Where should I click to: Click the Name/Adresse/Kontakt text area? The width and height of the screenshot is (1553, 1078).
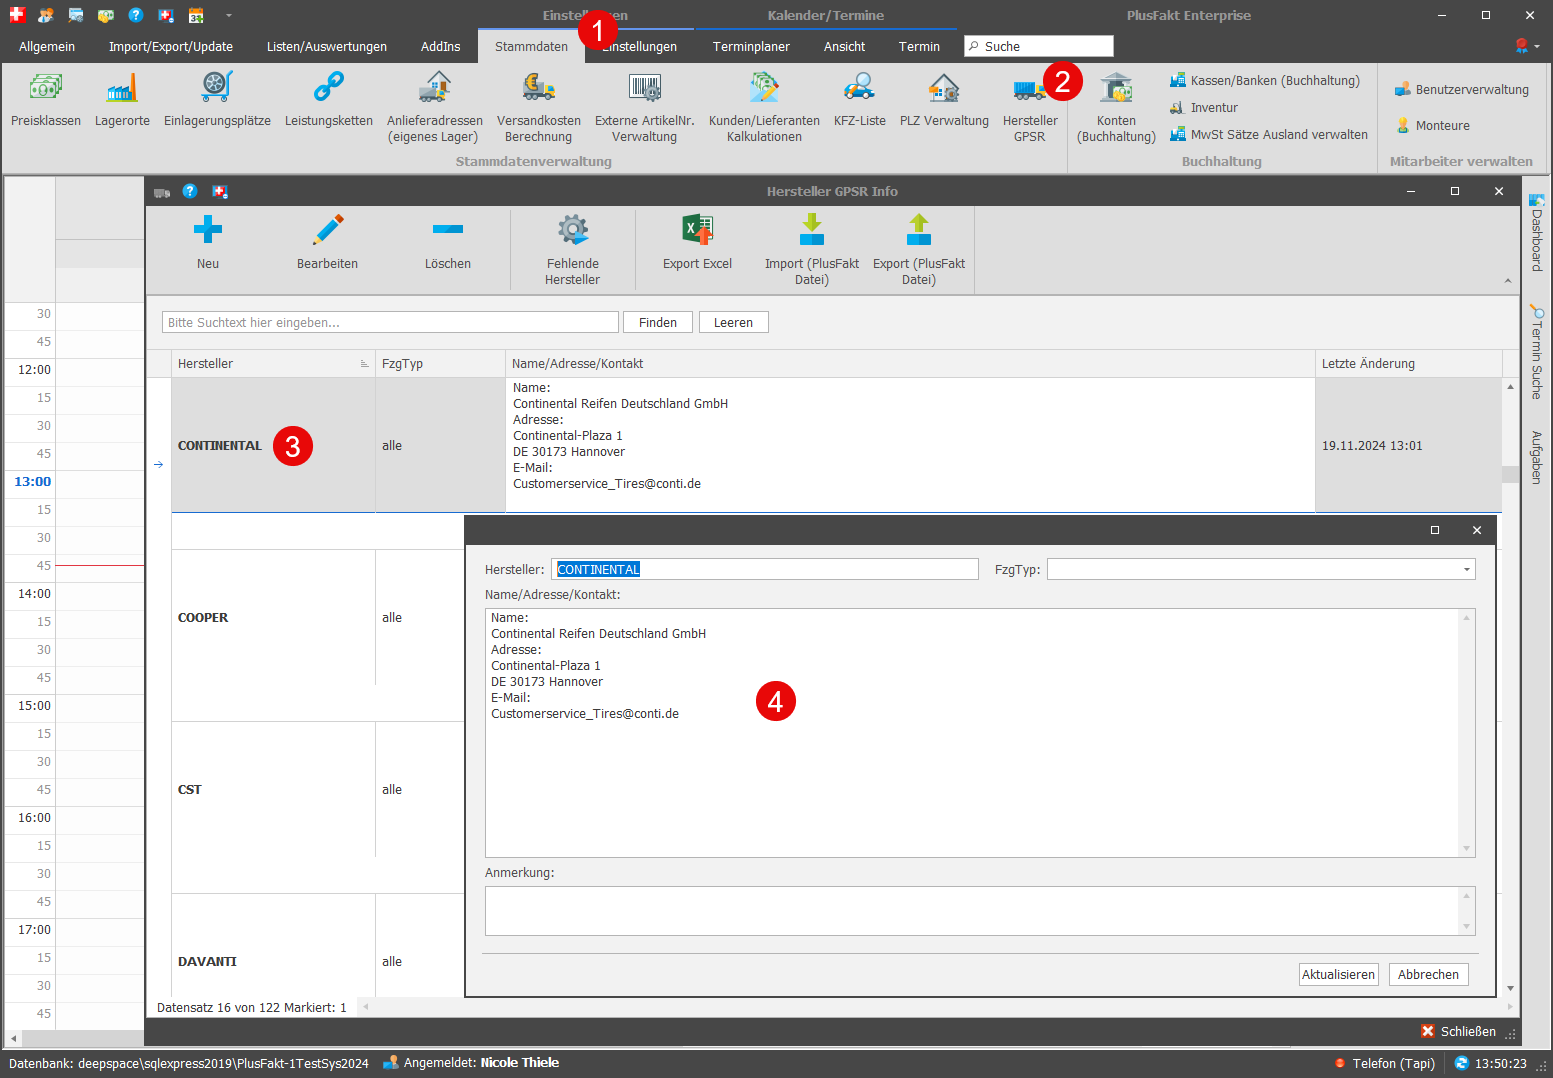click(972, 733)
